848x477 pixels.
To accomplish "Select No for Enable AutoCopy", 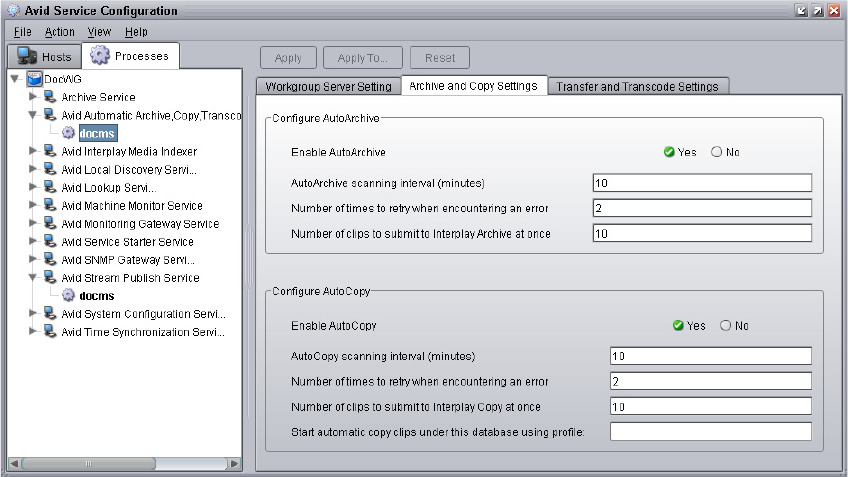I will (x=725, y=326).
